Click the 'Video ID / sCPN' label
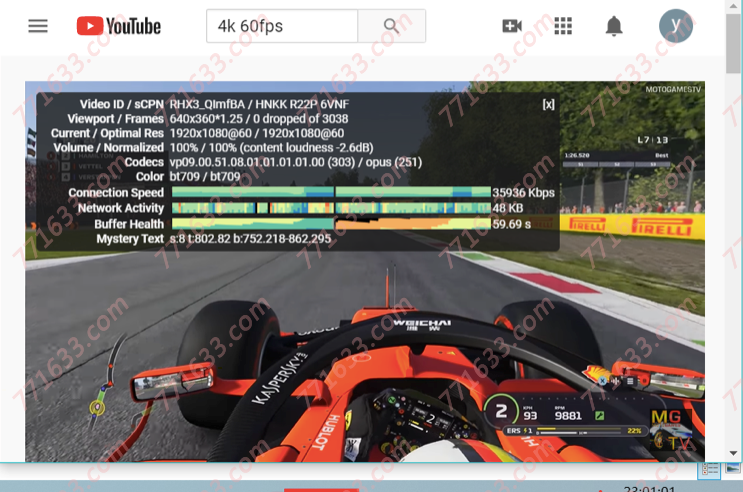 [122, 104]
